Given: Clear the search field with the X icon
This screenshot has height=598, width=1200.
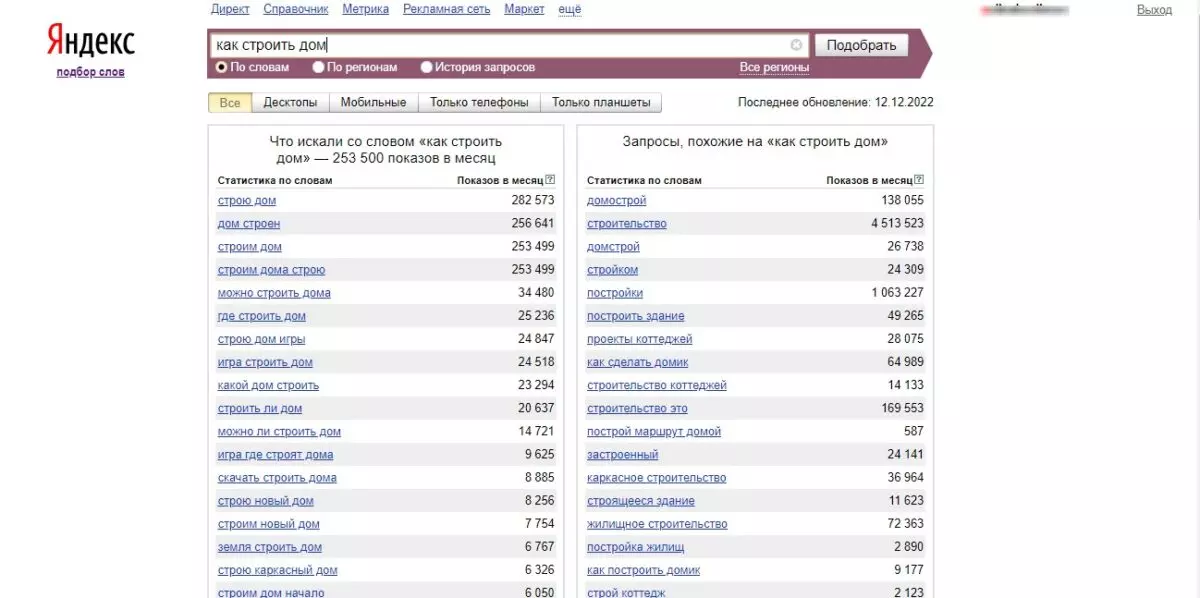Looking at the screenshot, I should pos(796,45).
